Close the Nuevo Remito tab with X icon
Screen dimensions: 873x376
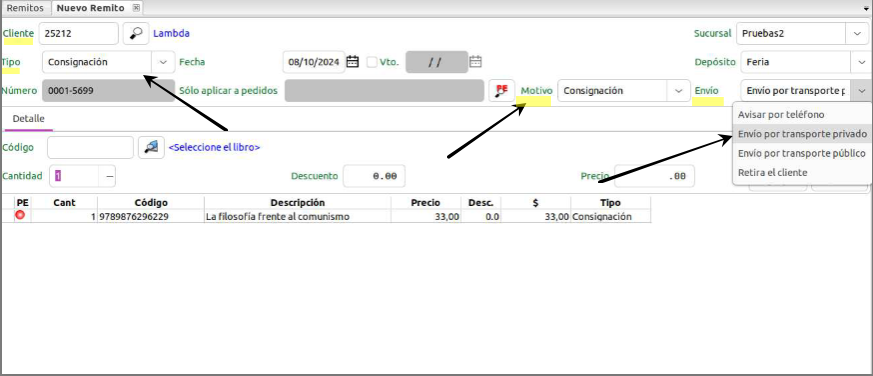tap(136, 8)
